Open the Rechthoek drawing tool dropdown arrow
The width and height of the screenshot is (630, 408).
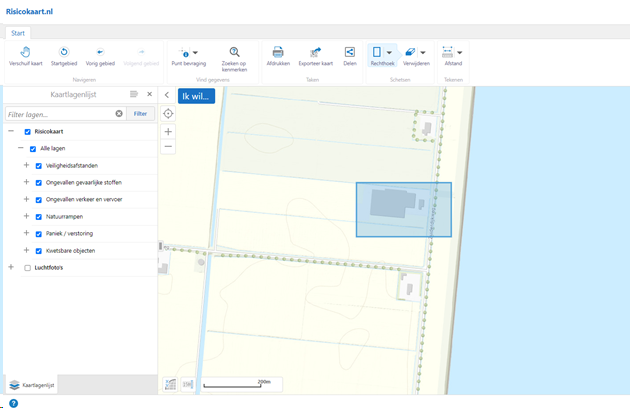(x=389, y=52)
